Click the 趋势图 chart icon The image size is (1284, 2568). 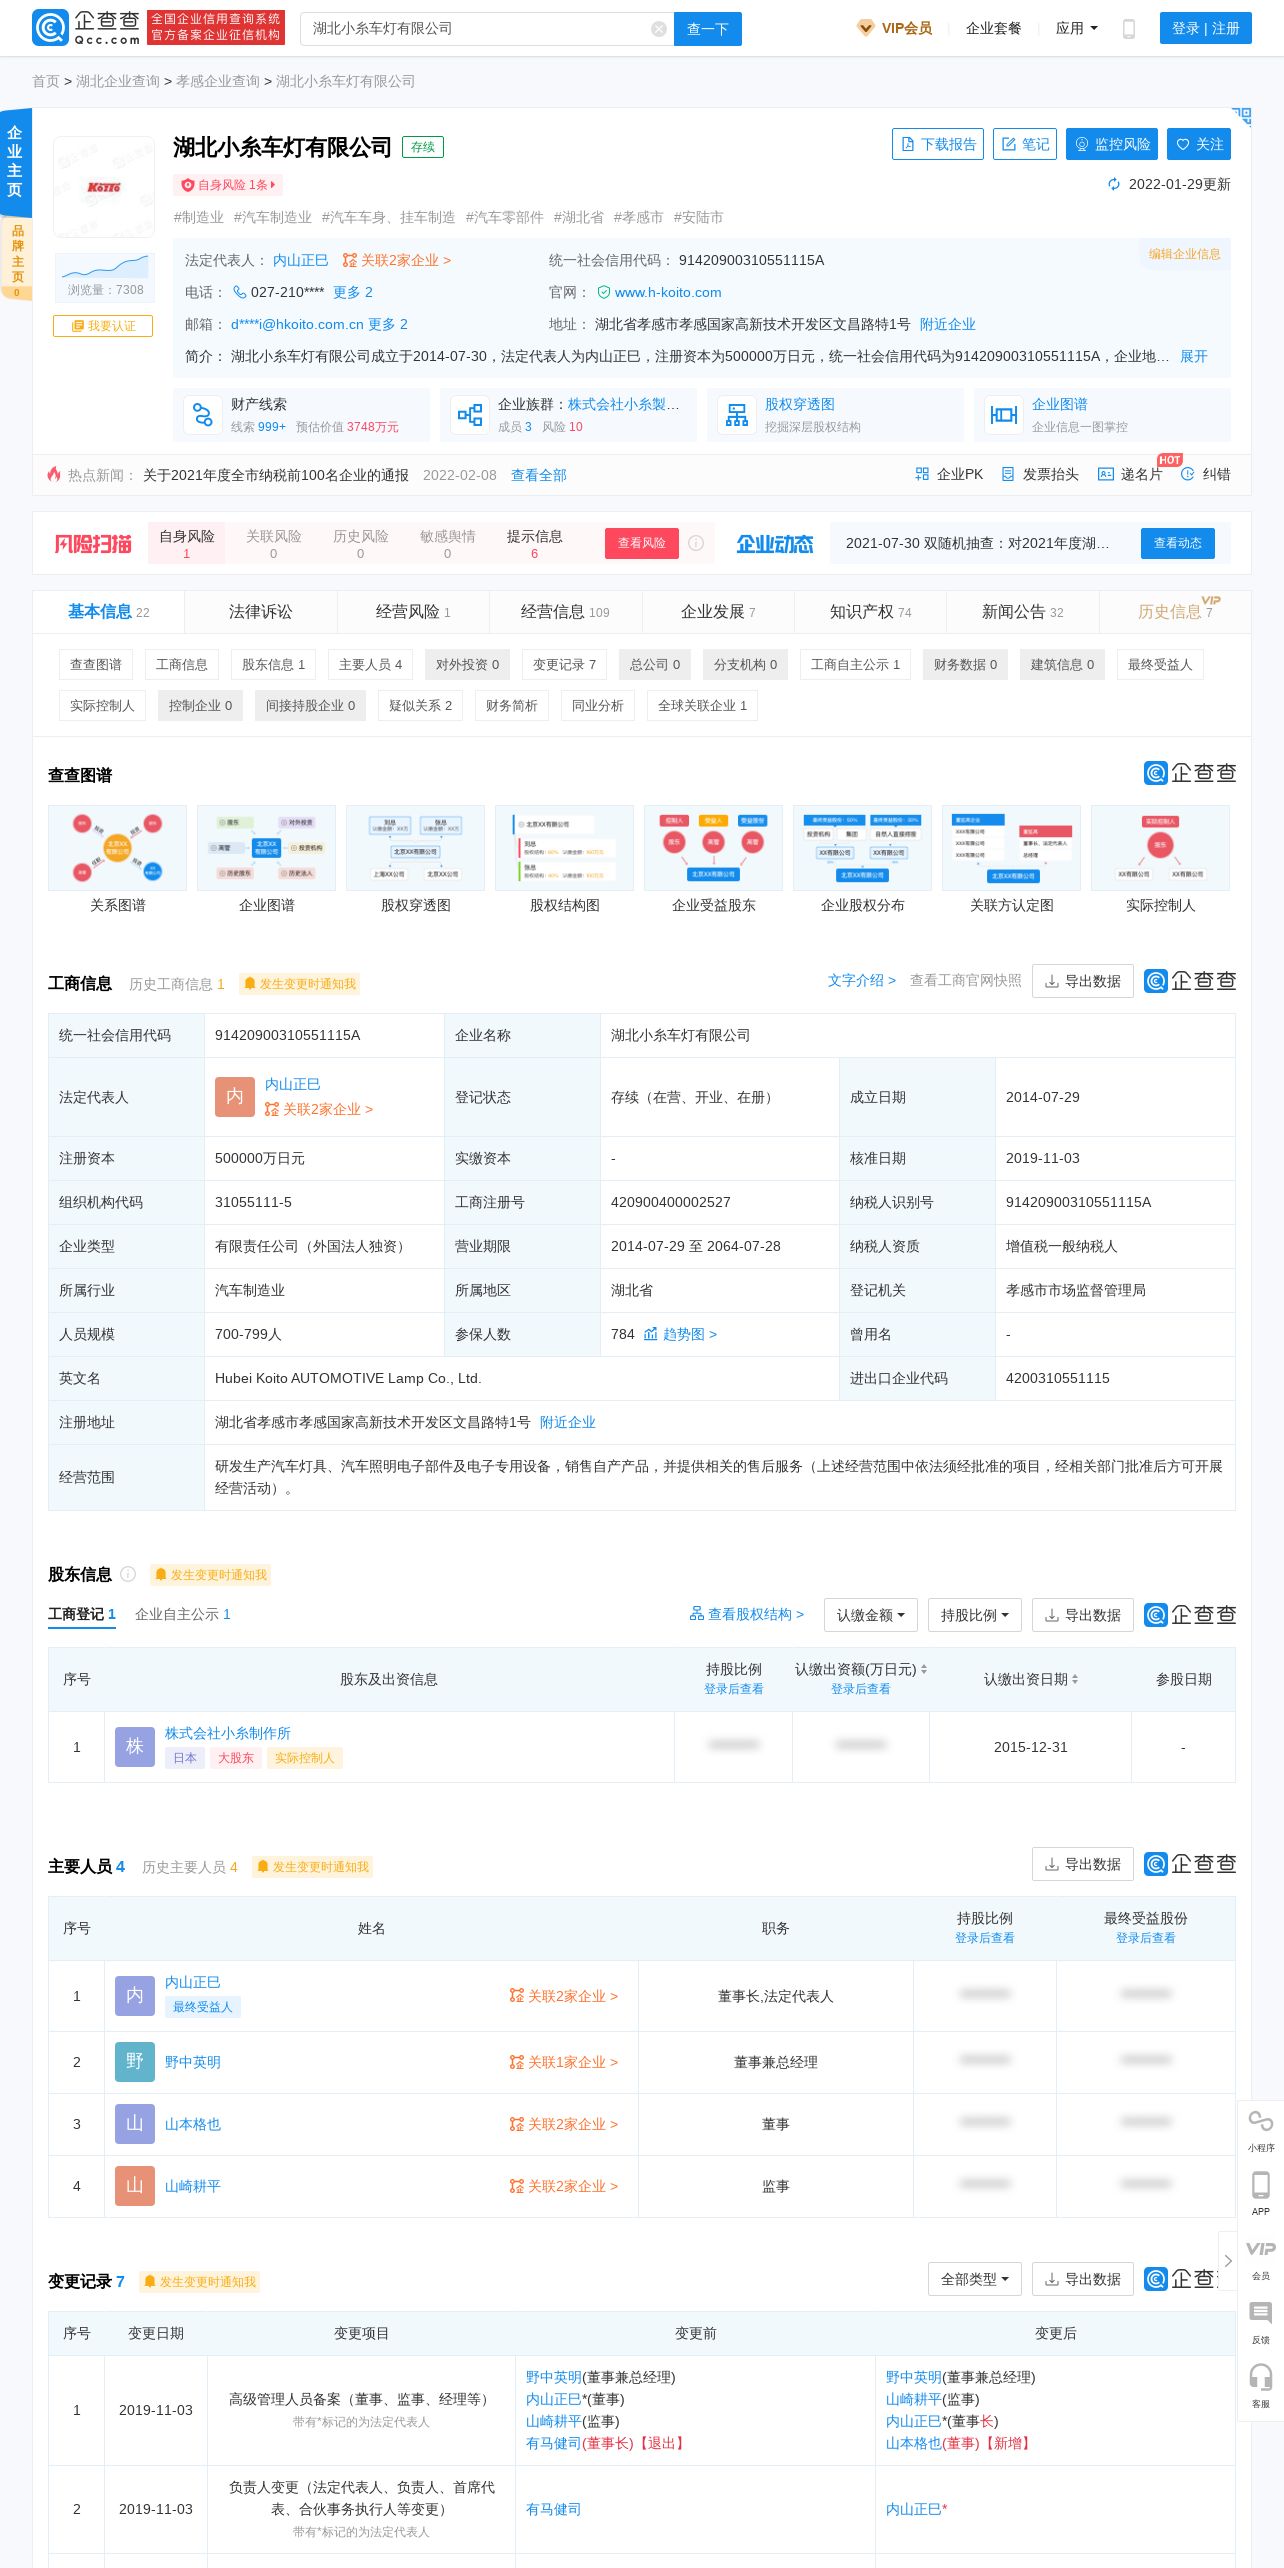click(x=651, y=1334)
